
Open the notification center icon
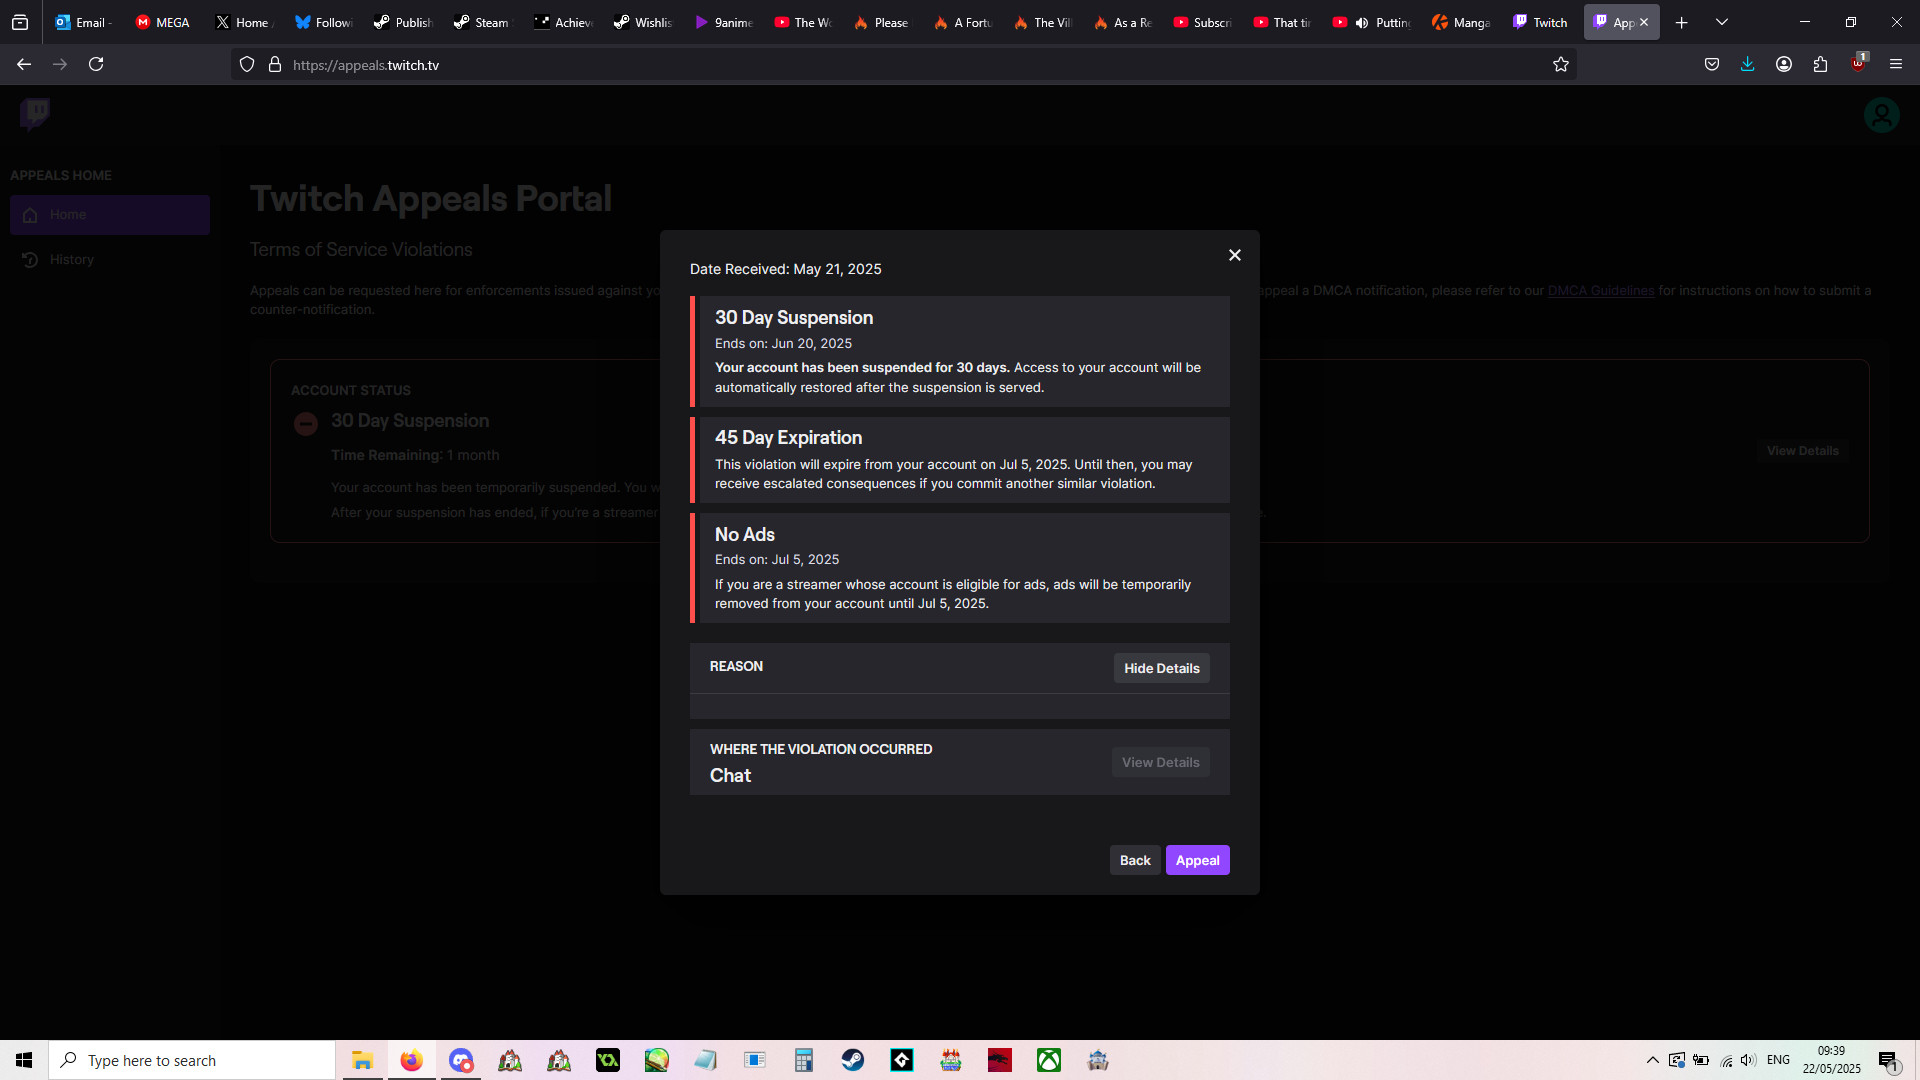[x=1888, y=1060]
